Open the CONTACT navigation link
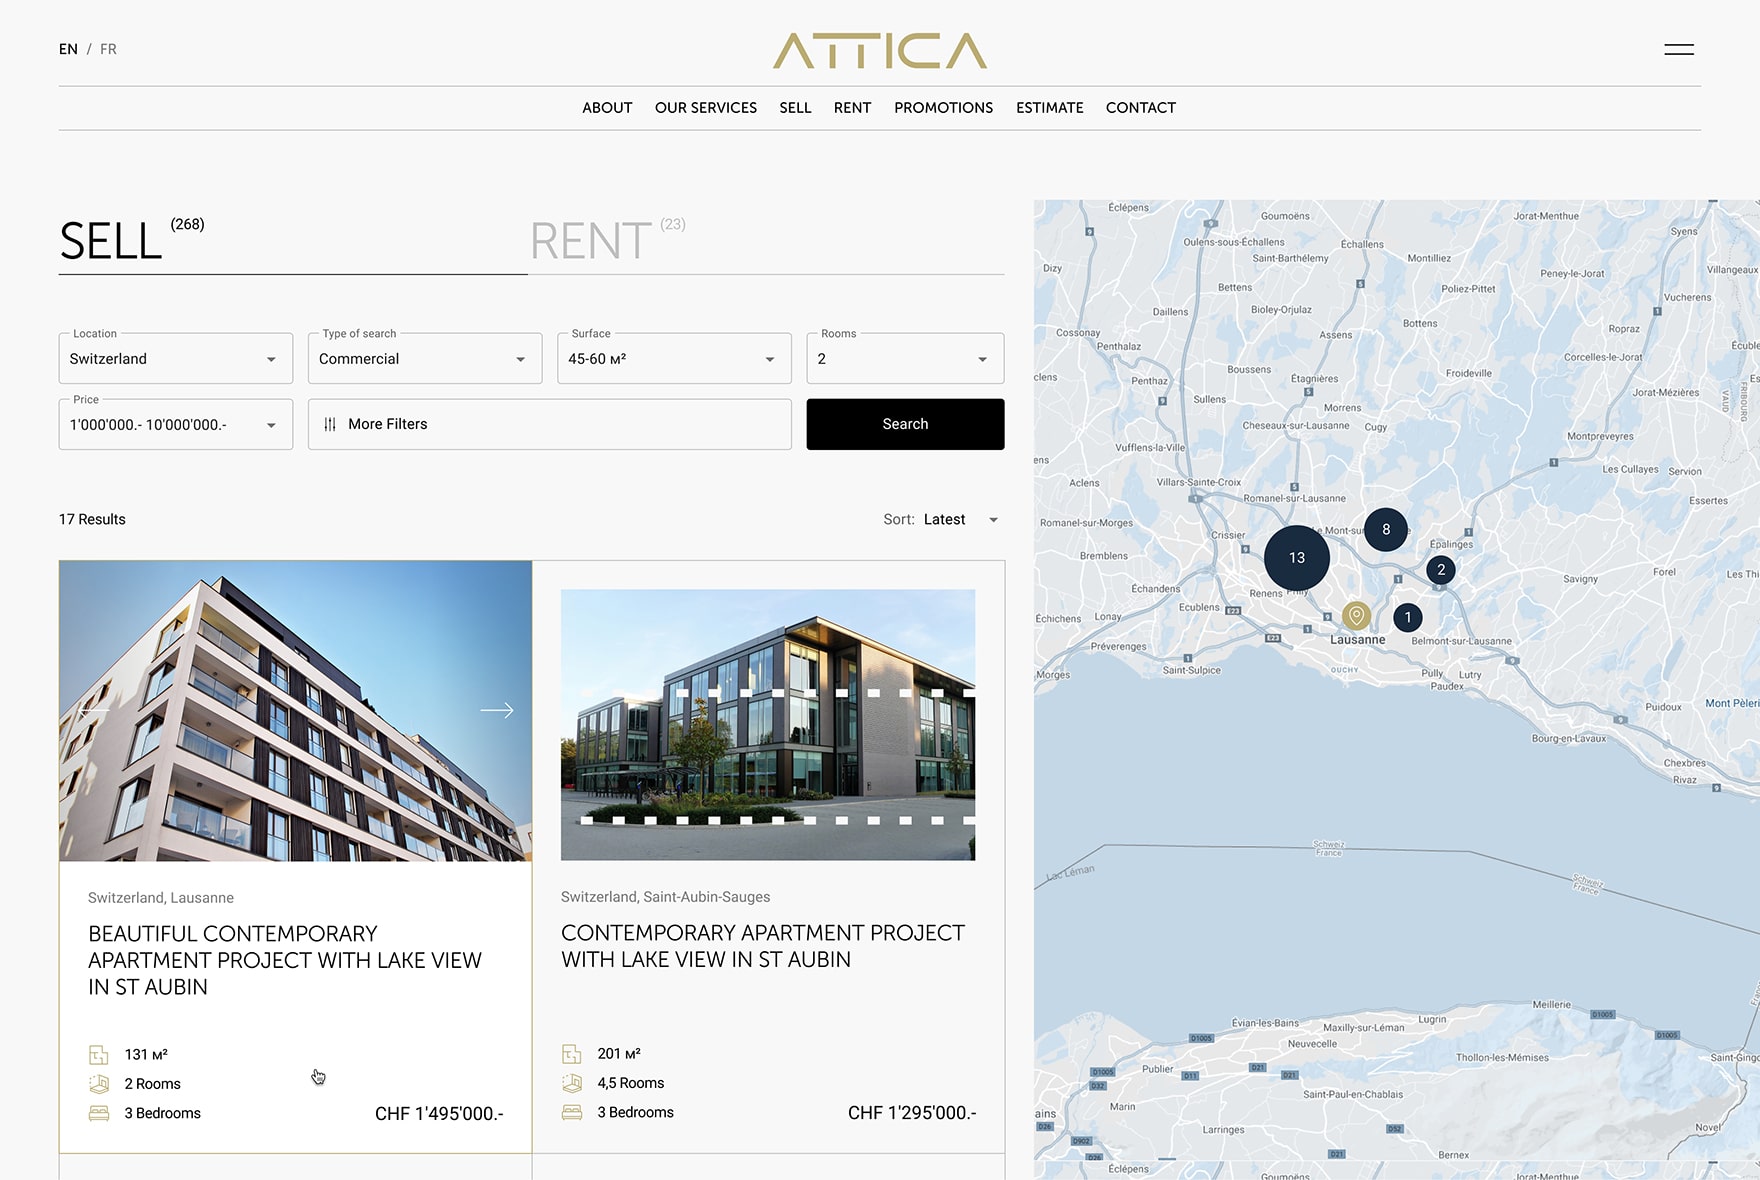 [1140, 108]
